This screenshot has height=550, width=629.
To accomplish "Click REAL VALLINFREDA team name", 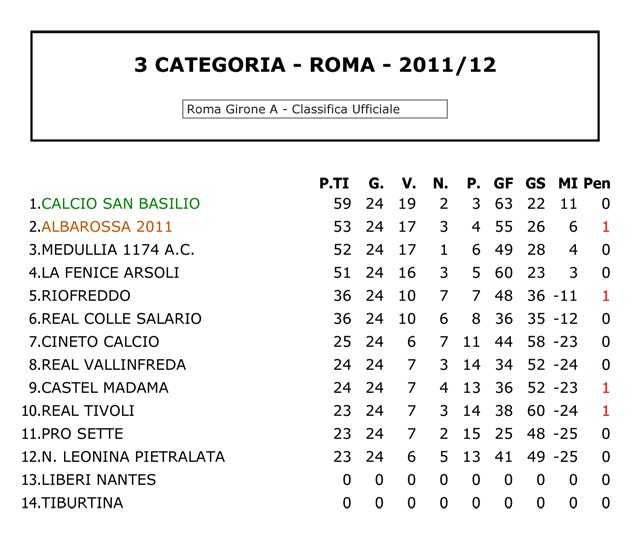I will [114, 365].
